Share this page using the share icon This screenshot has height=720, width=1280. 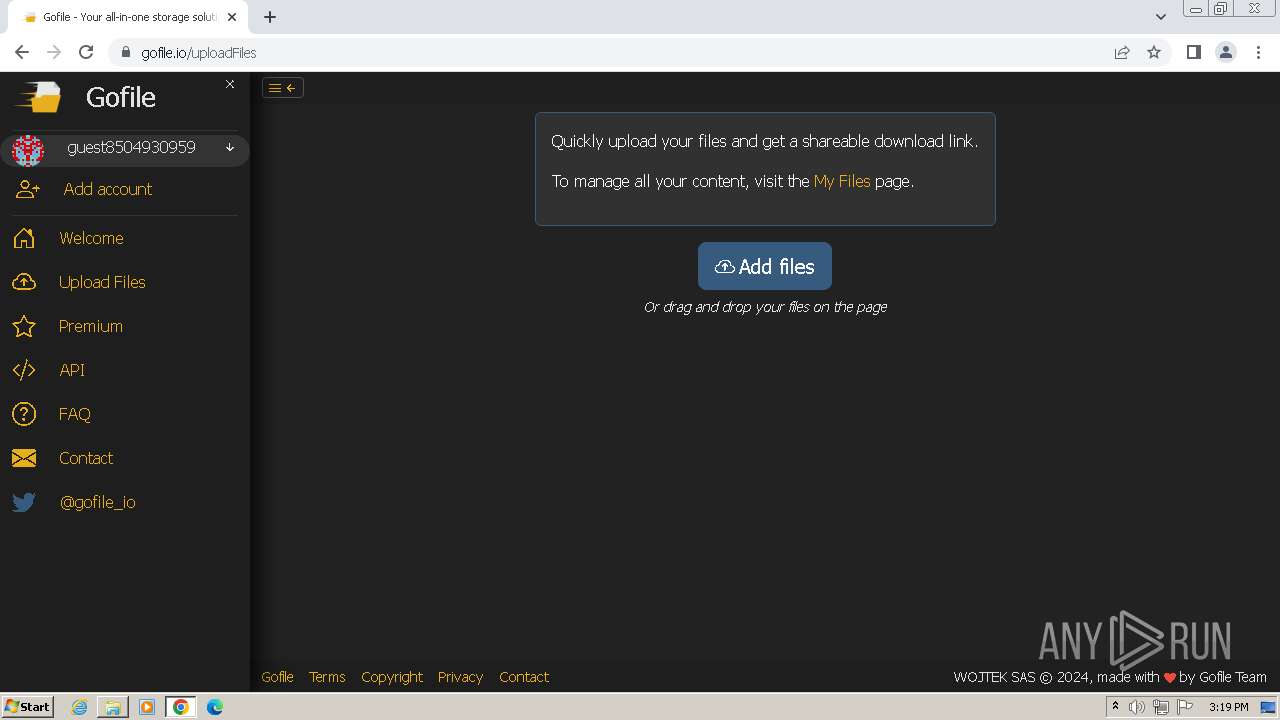click(x=1122, y=52)
